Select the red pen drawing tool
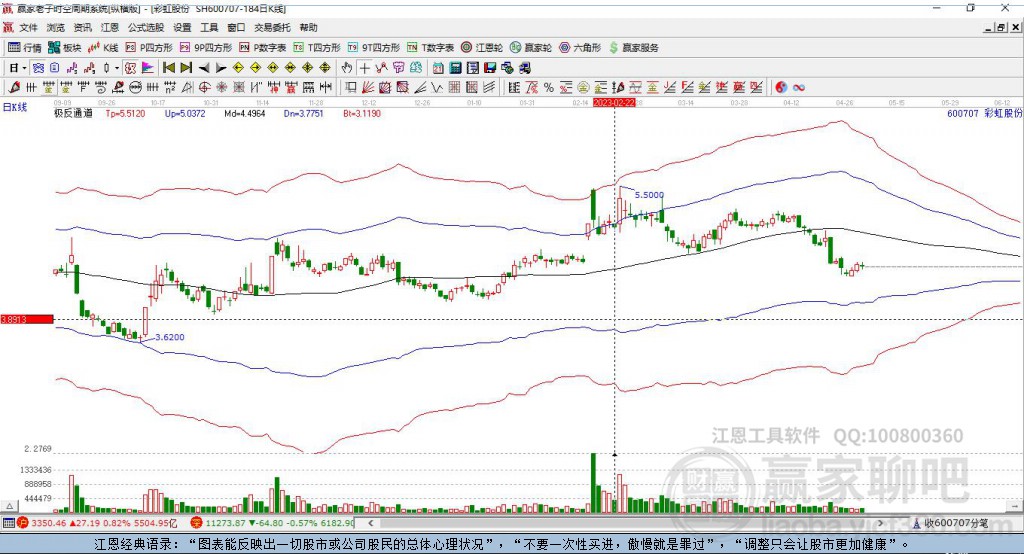 14,87
